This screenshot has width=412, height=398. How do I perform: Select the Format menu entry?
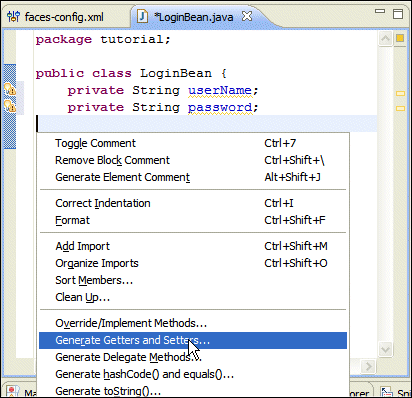pos(193,220)
